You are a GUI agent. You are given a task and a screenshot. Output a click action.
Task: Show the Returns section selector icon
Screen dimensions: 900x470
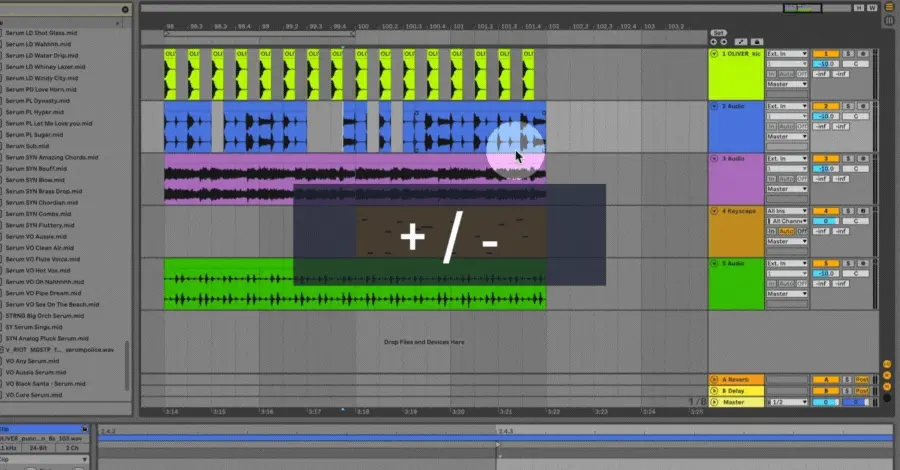click(x=887, y=375)
